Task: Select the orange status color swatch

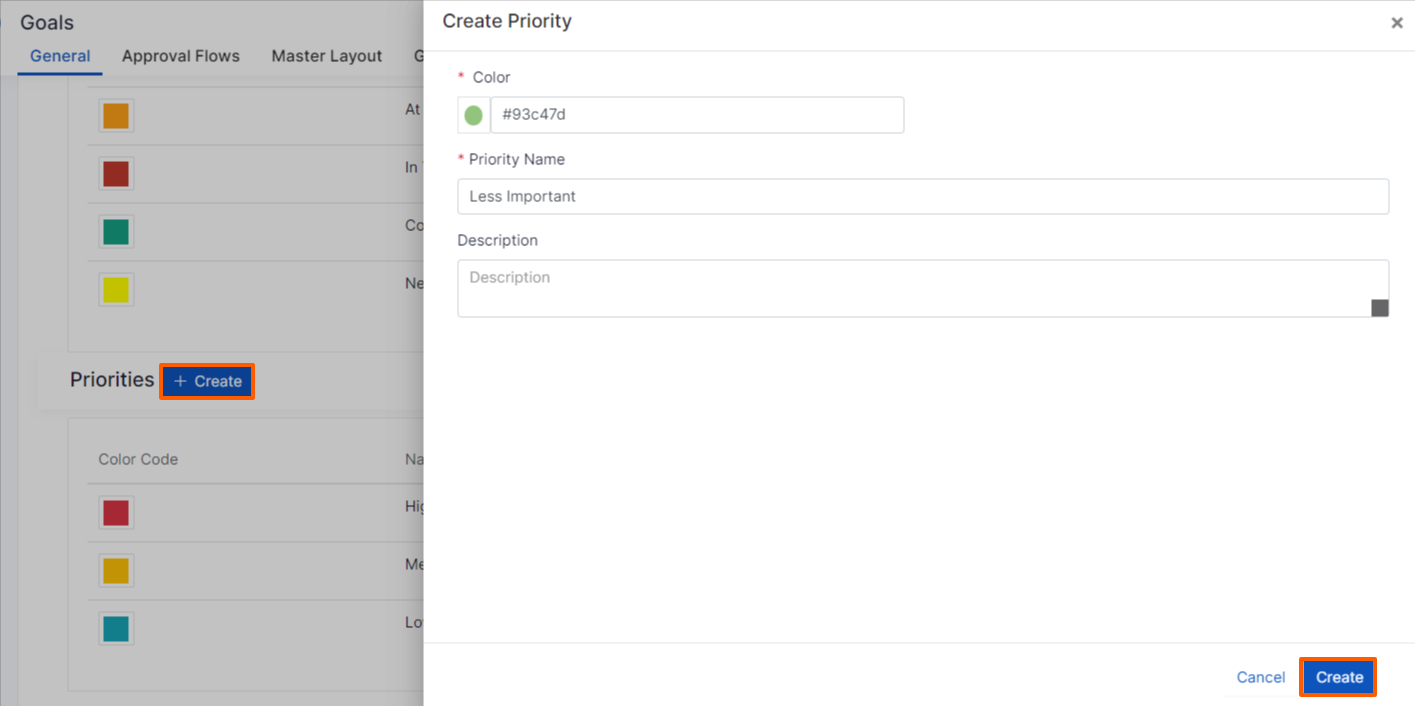Action: 116,115
